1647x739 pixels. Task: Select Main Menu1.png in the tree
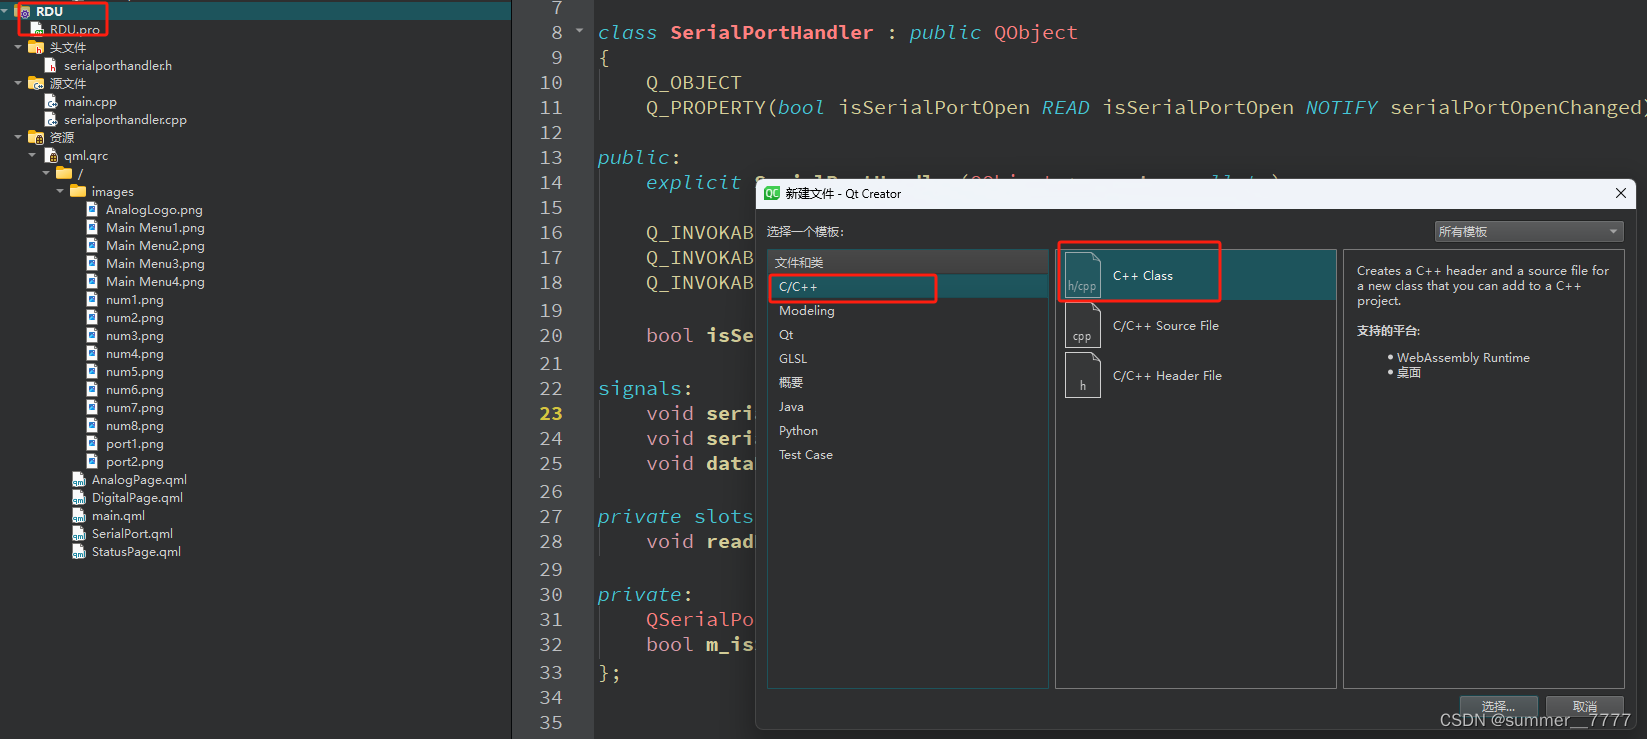155,228
